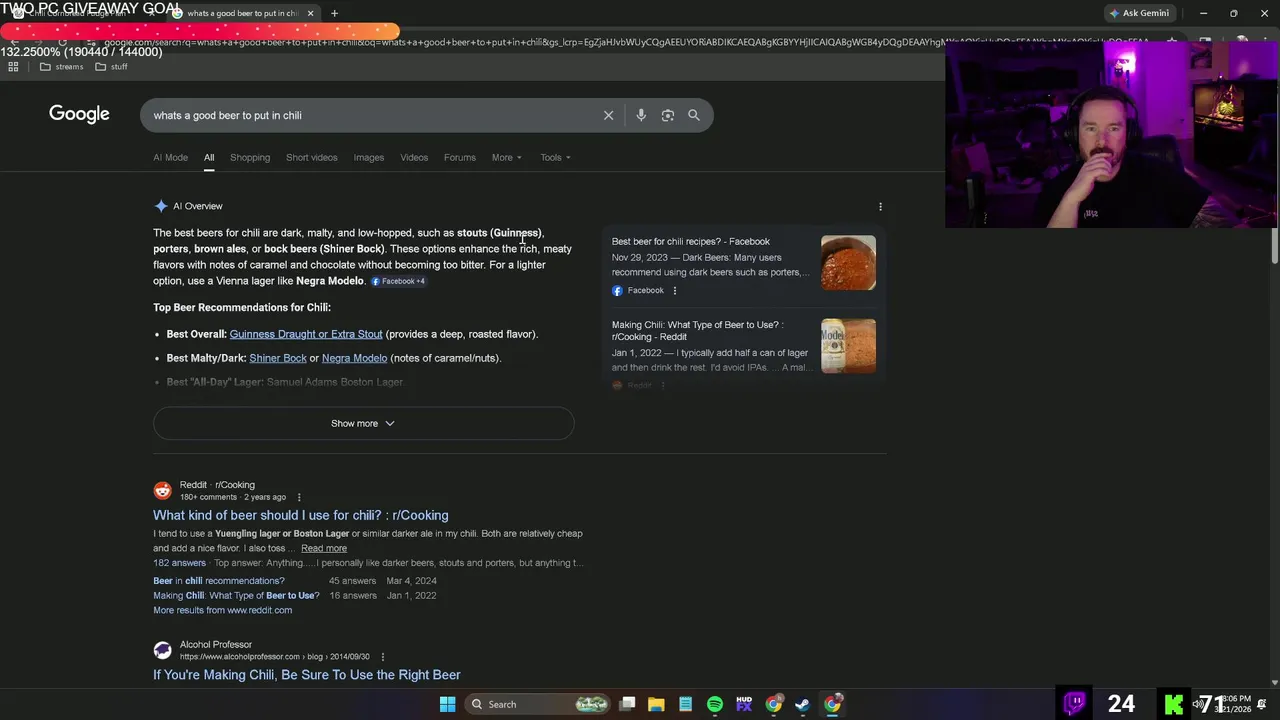The height and width of the screenshot is (720, 1280).
Task: Open Task View on the taskbar
Action: 627,704
